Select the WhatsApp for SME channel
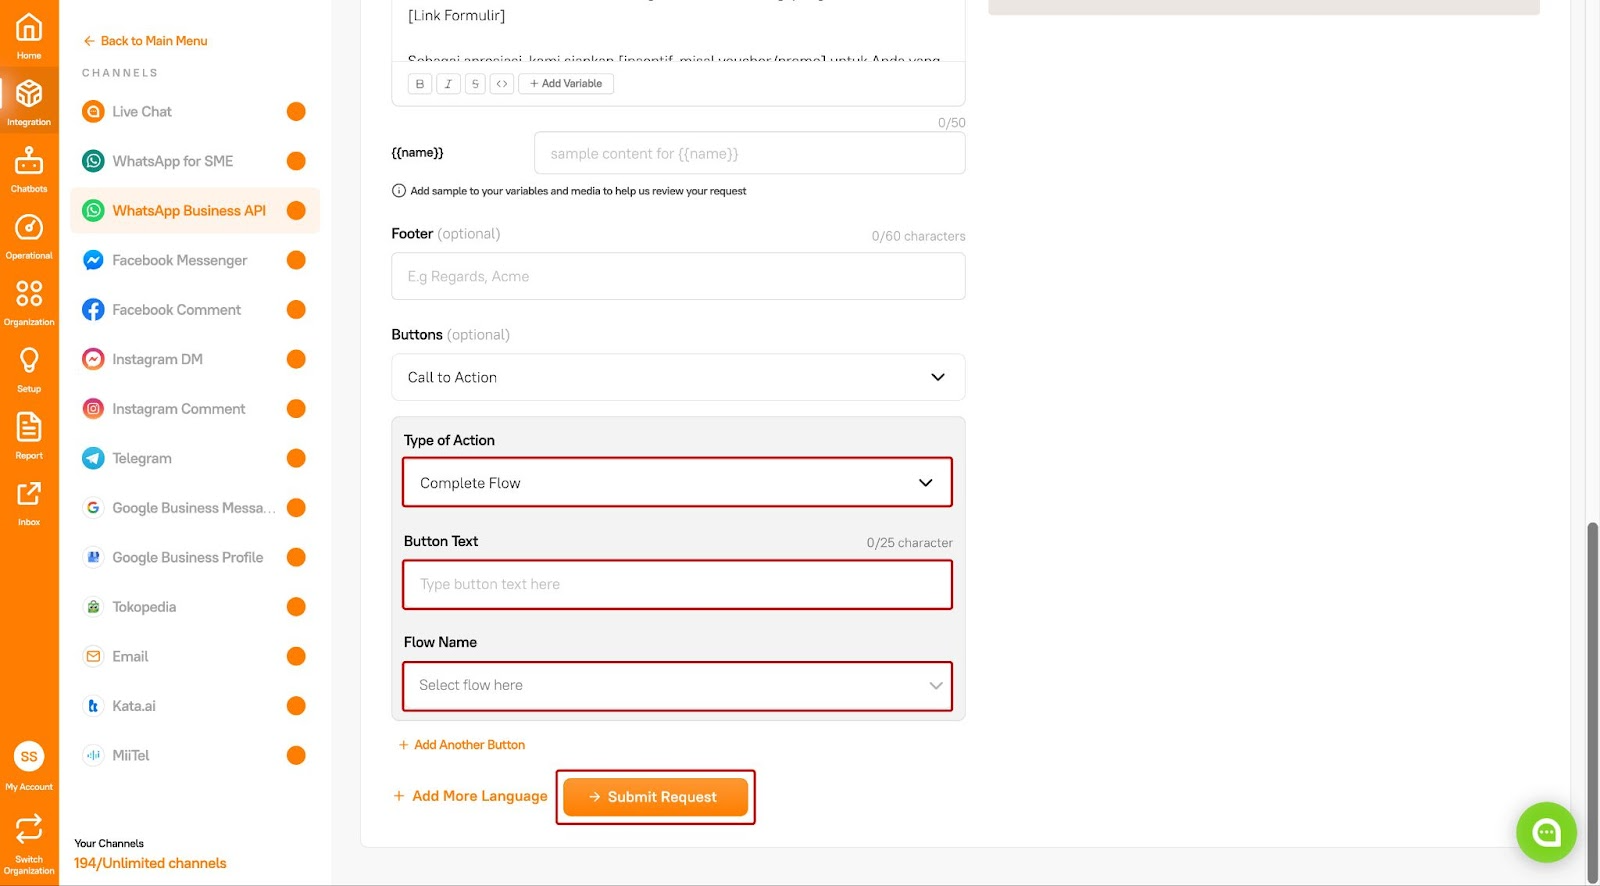Viewport: 1600px width, 886px height. 195,161
